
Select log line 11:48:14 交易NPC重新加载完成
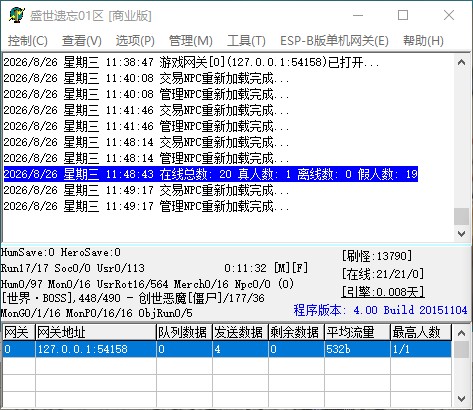(146, 142)
